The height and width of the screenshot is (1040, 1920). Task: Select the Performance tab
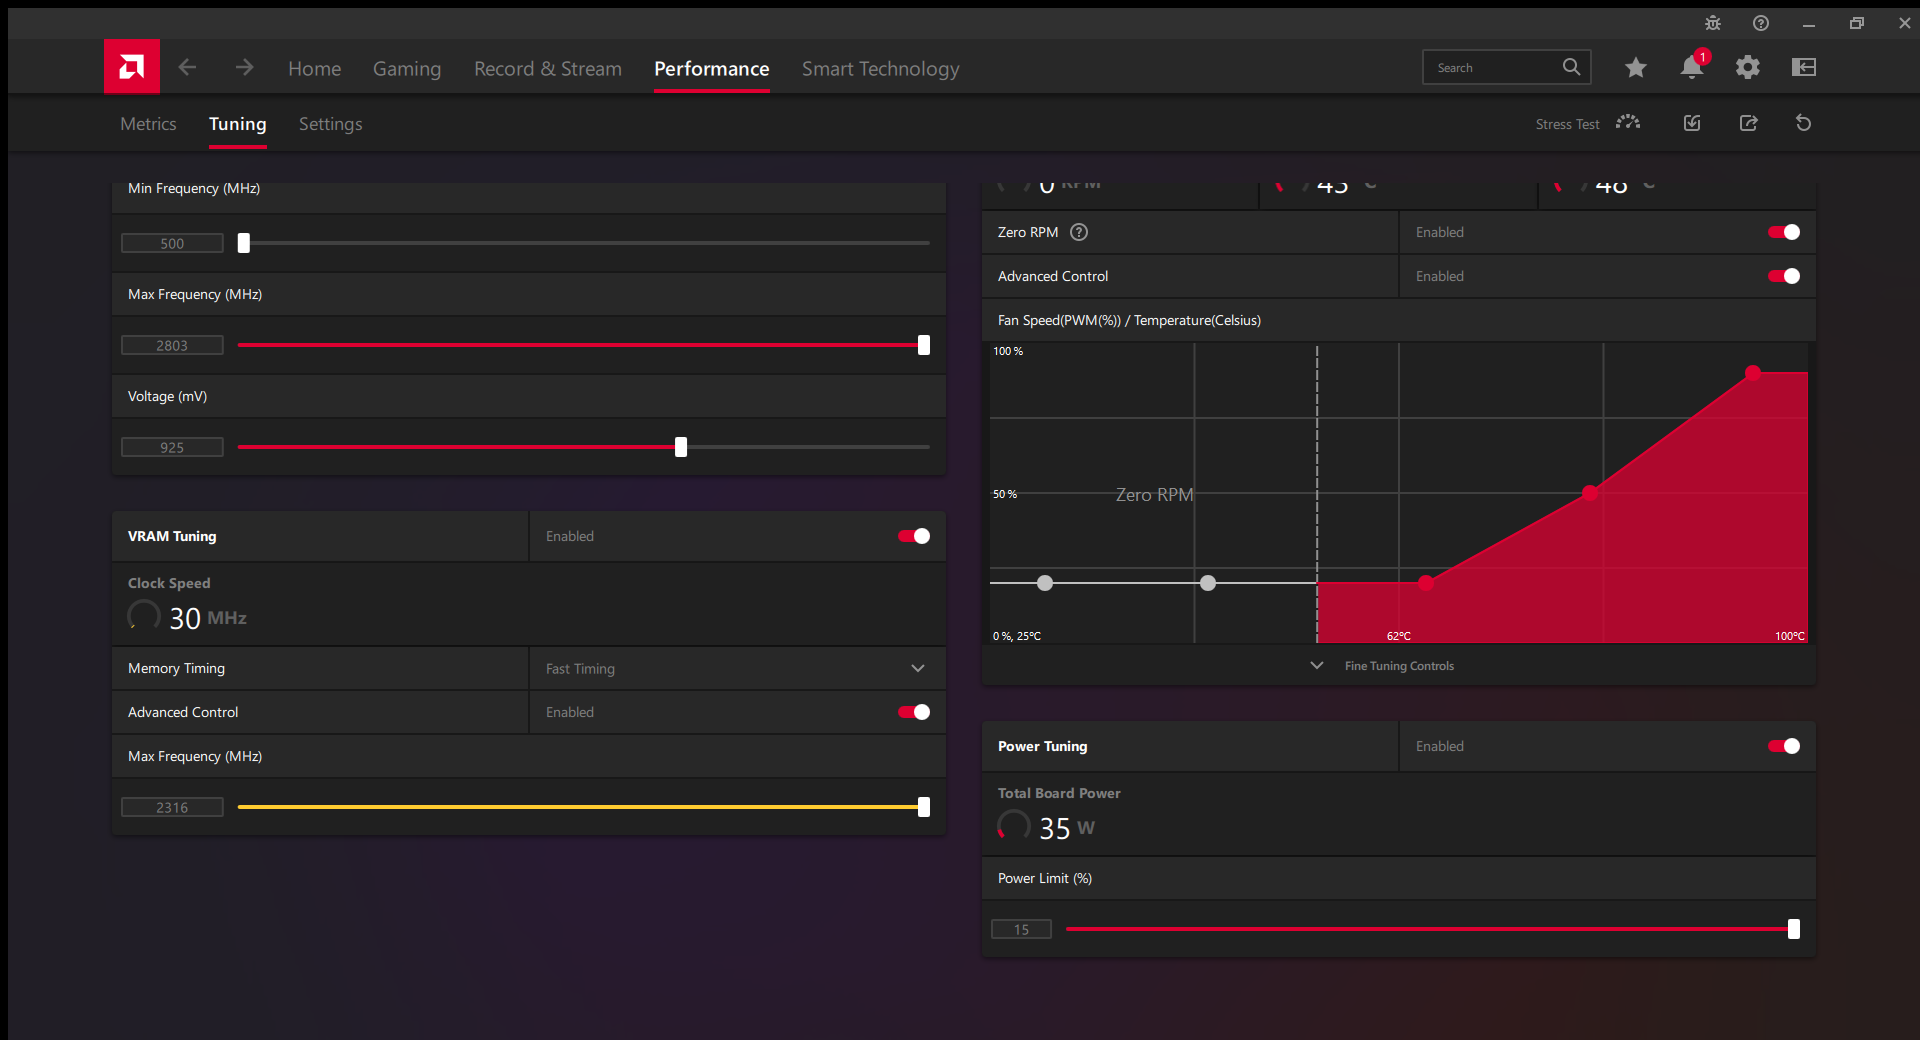pos(712,68)
